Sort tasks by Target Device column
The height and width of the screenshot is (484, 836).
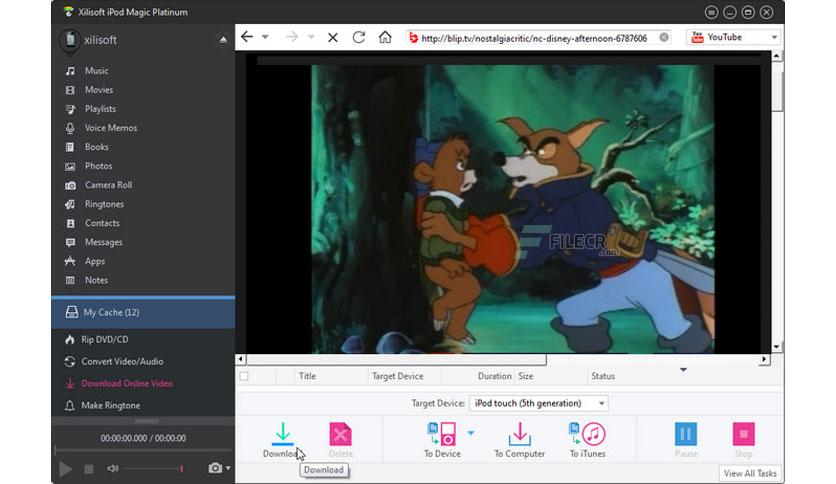[x=398, y=376]
